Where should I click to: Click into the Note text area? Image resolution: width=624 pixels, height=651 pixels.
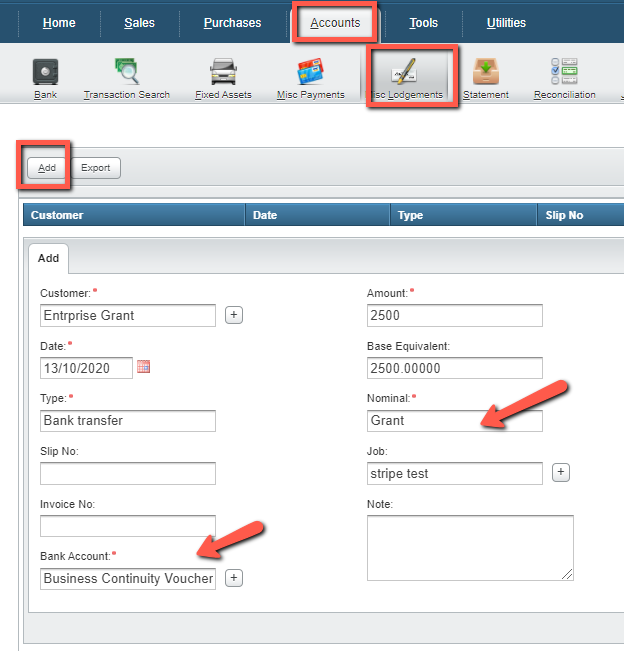point(470,547)
